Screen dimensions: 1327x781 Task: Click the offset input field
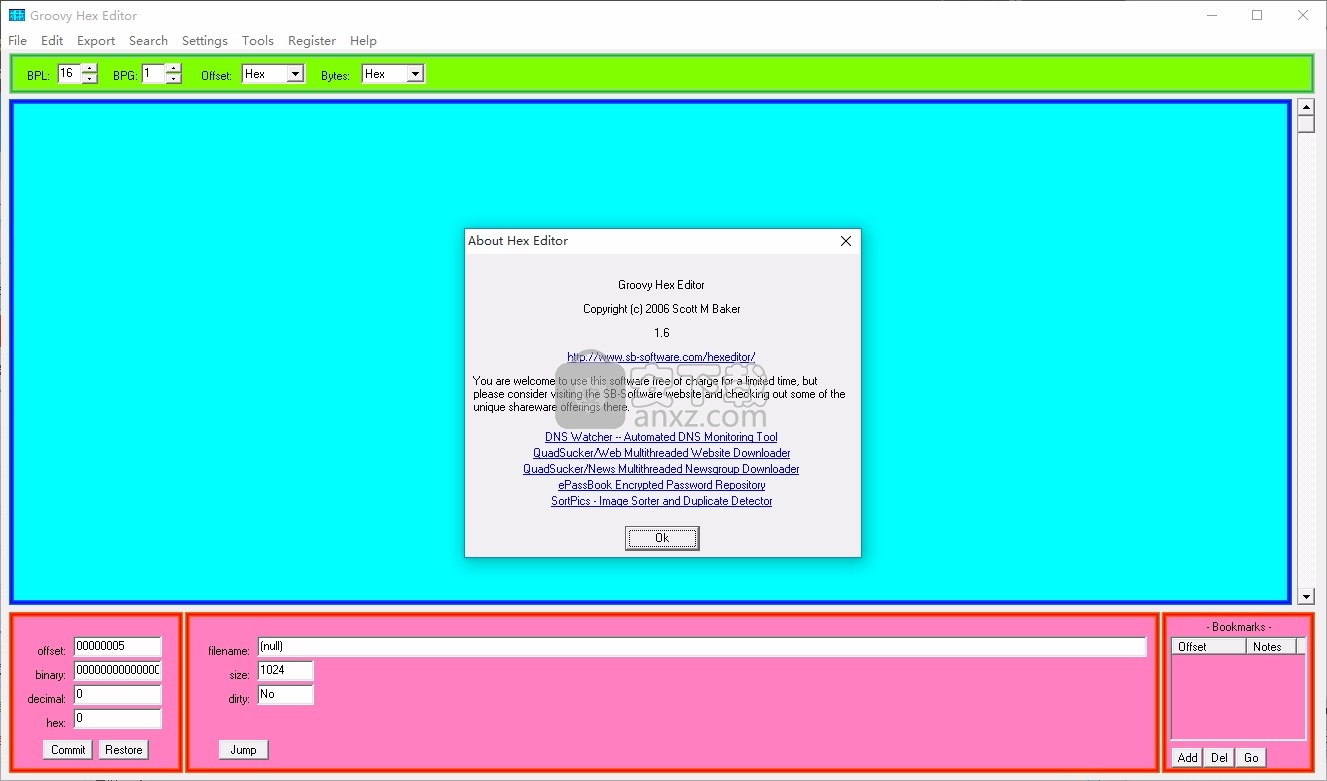118,647
